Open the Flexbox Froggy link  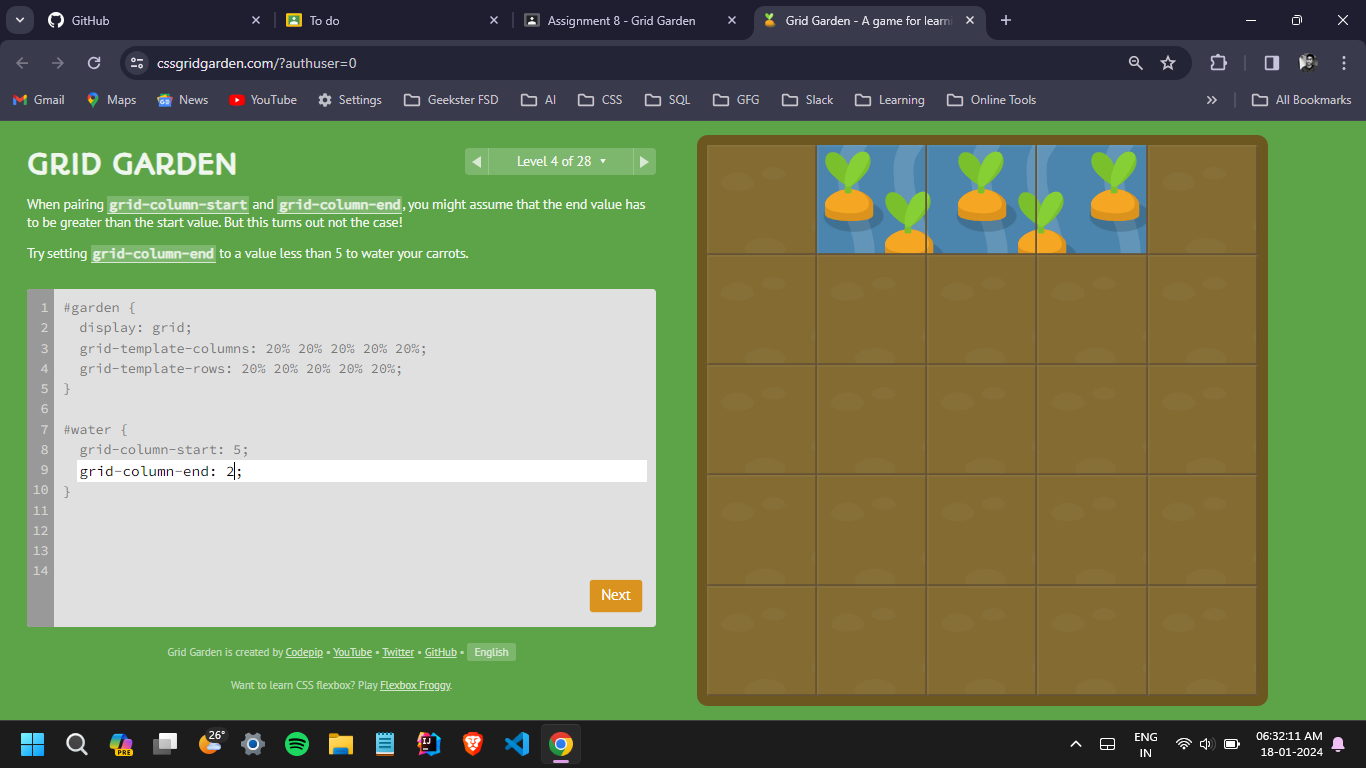click(415, 685)
